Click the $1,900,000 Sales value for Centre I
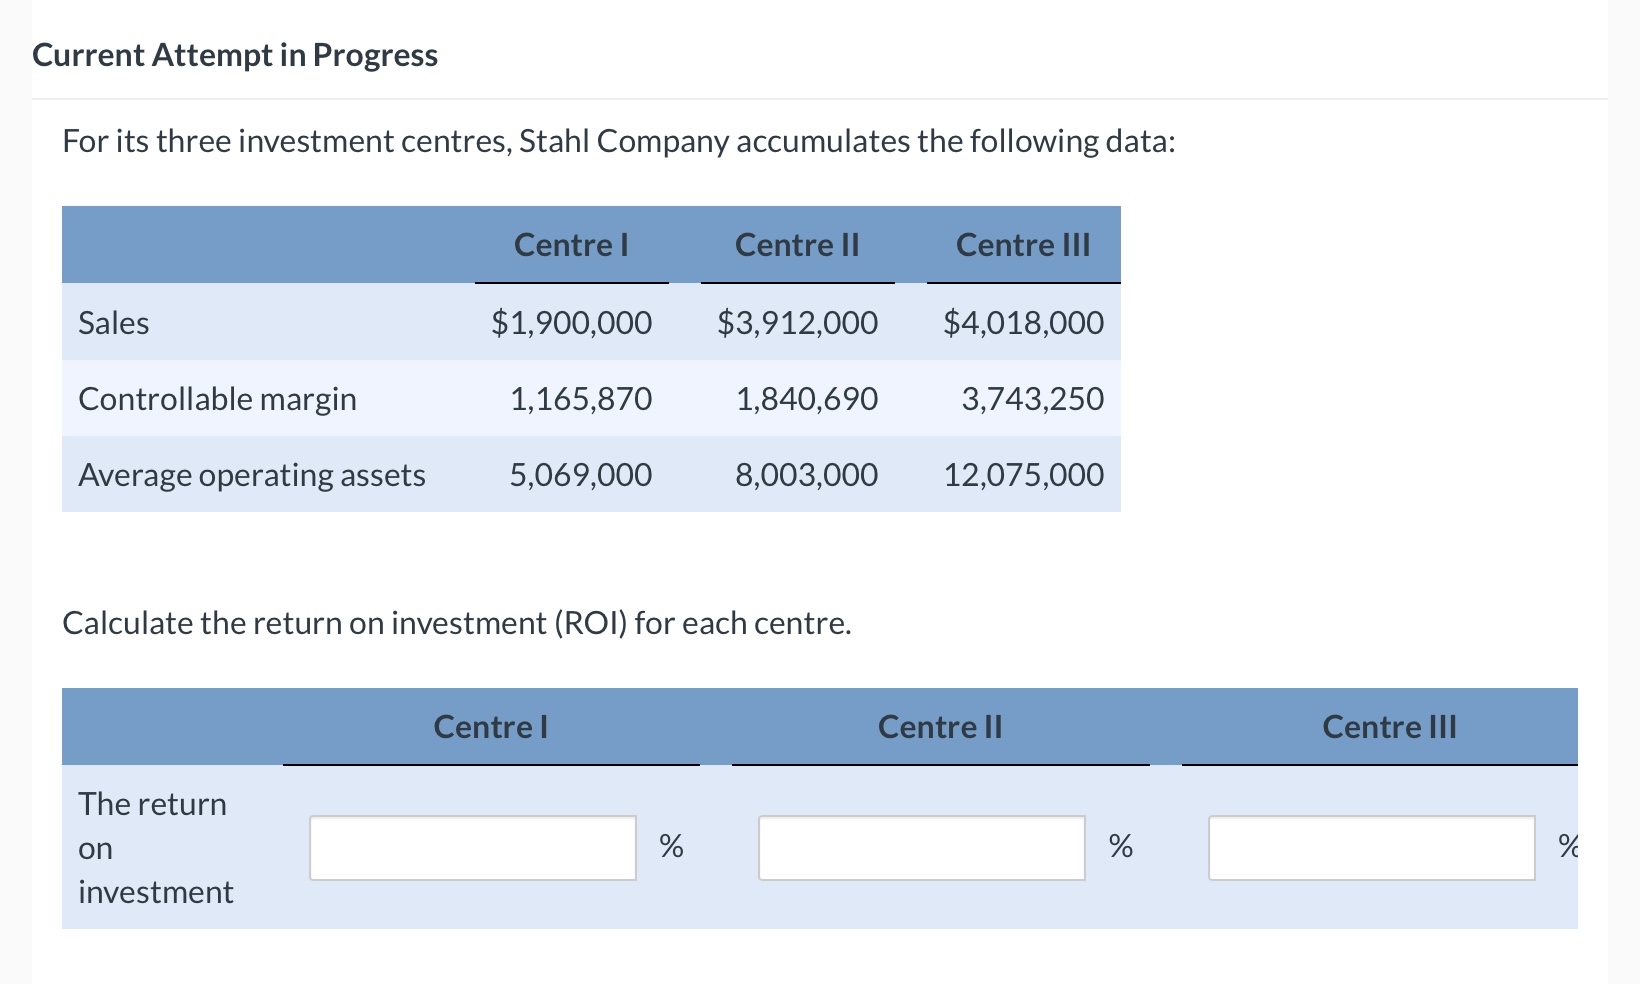Screen dimensions: 1640x984 click(571, 322)
